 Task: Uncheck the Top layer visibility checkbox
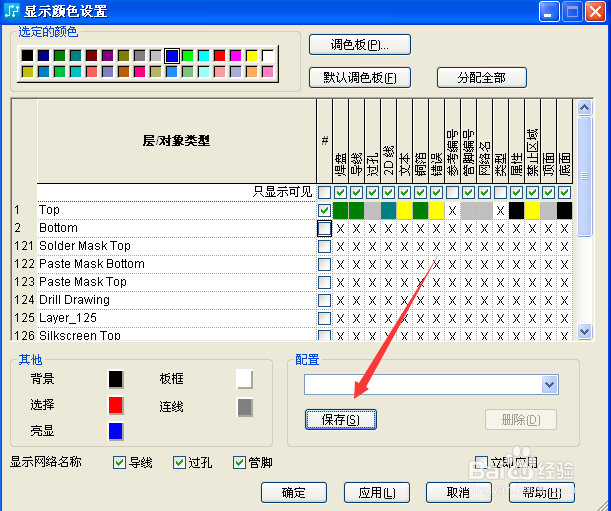coord(324,210)
